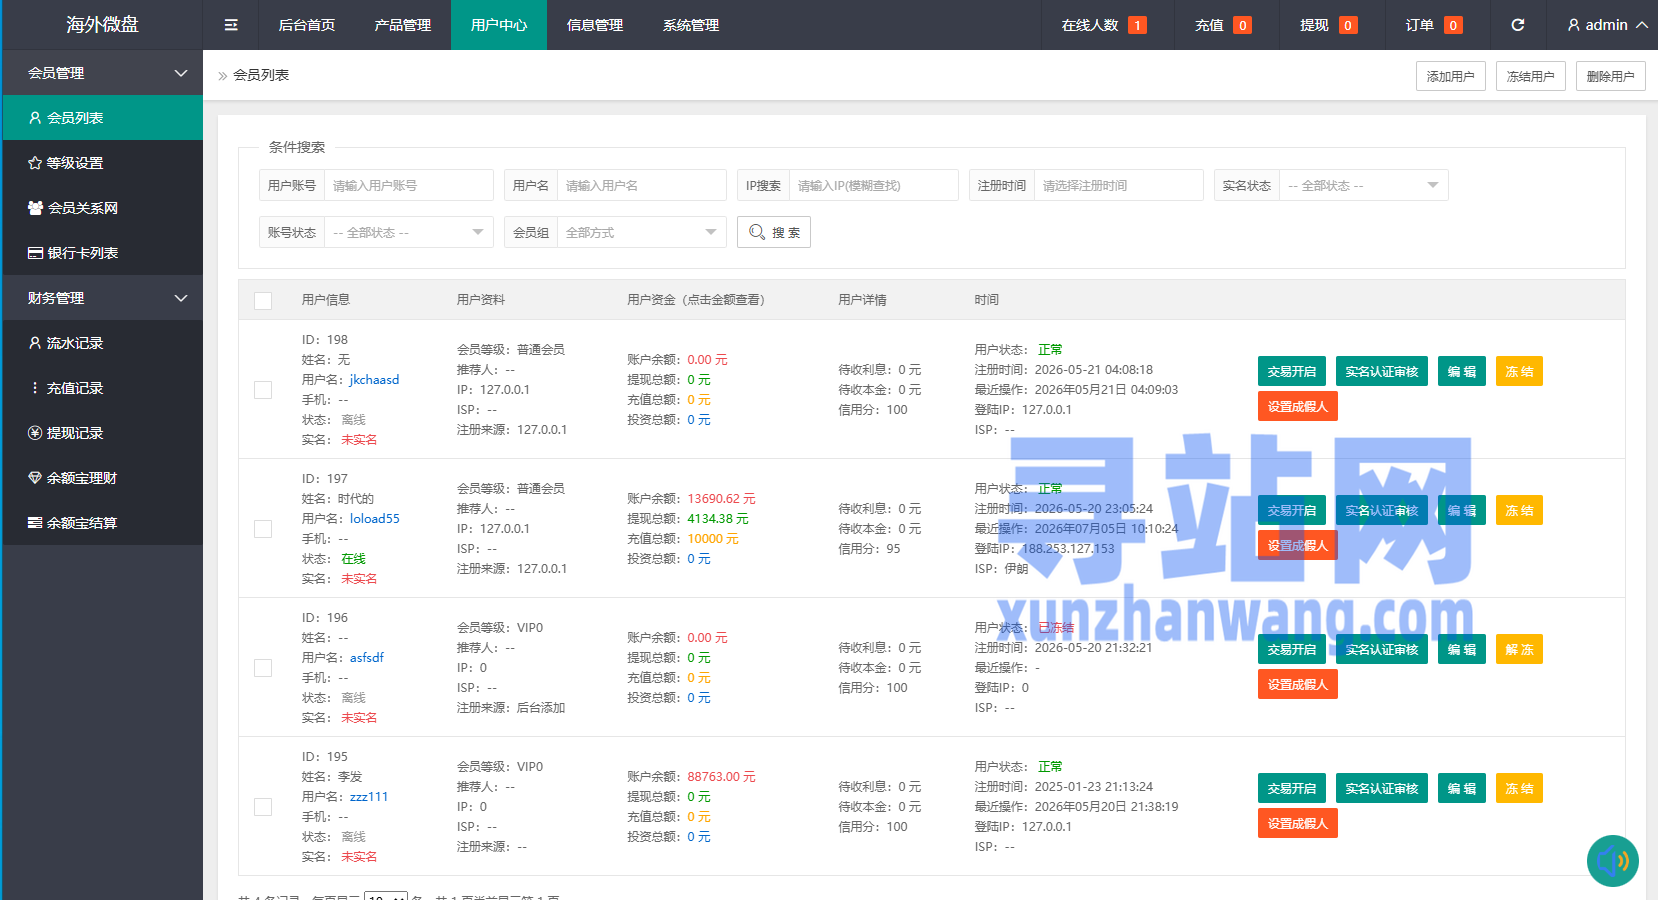1658x900 pixels.
Task: Select the 用户中心 nav tab
Action: (x=499, y=25)
